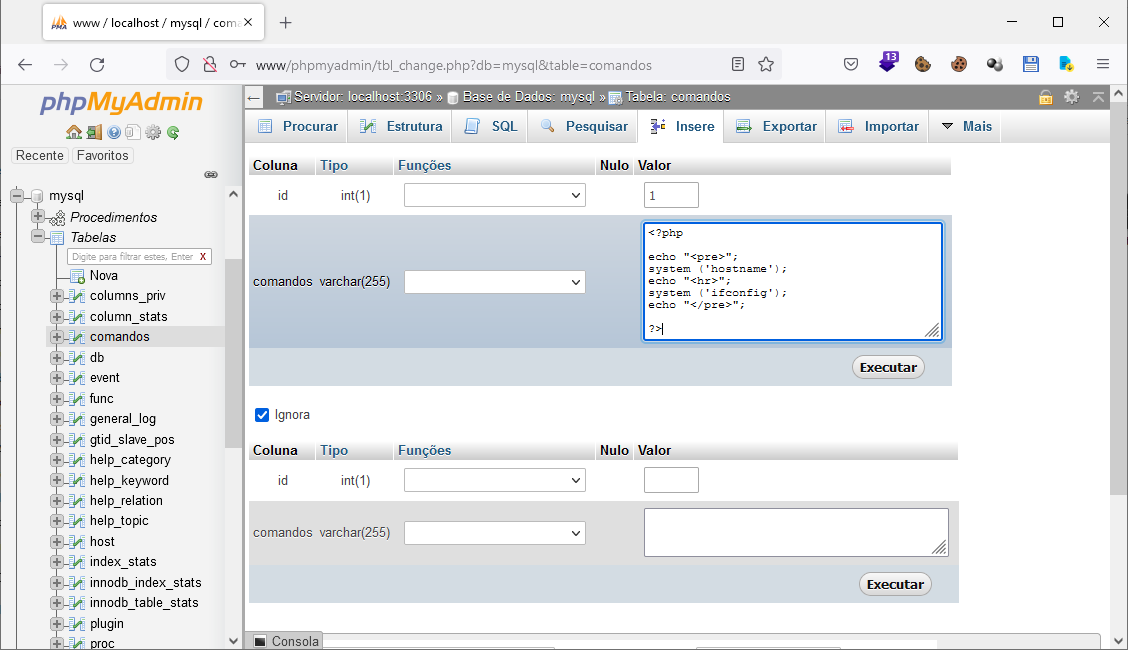Open navigation panel settings gear

pyautogui.click(x=153, y=132)
